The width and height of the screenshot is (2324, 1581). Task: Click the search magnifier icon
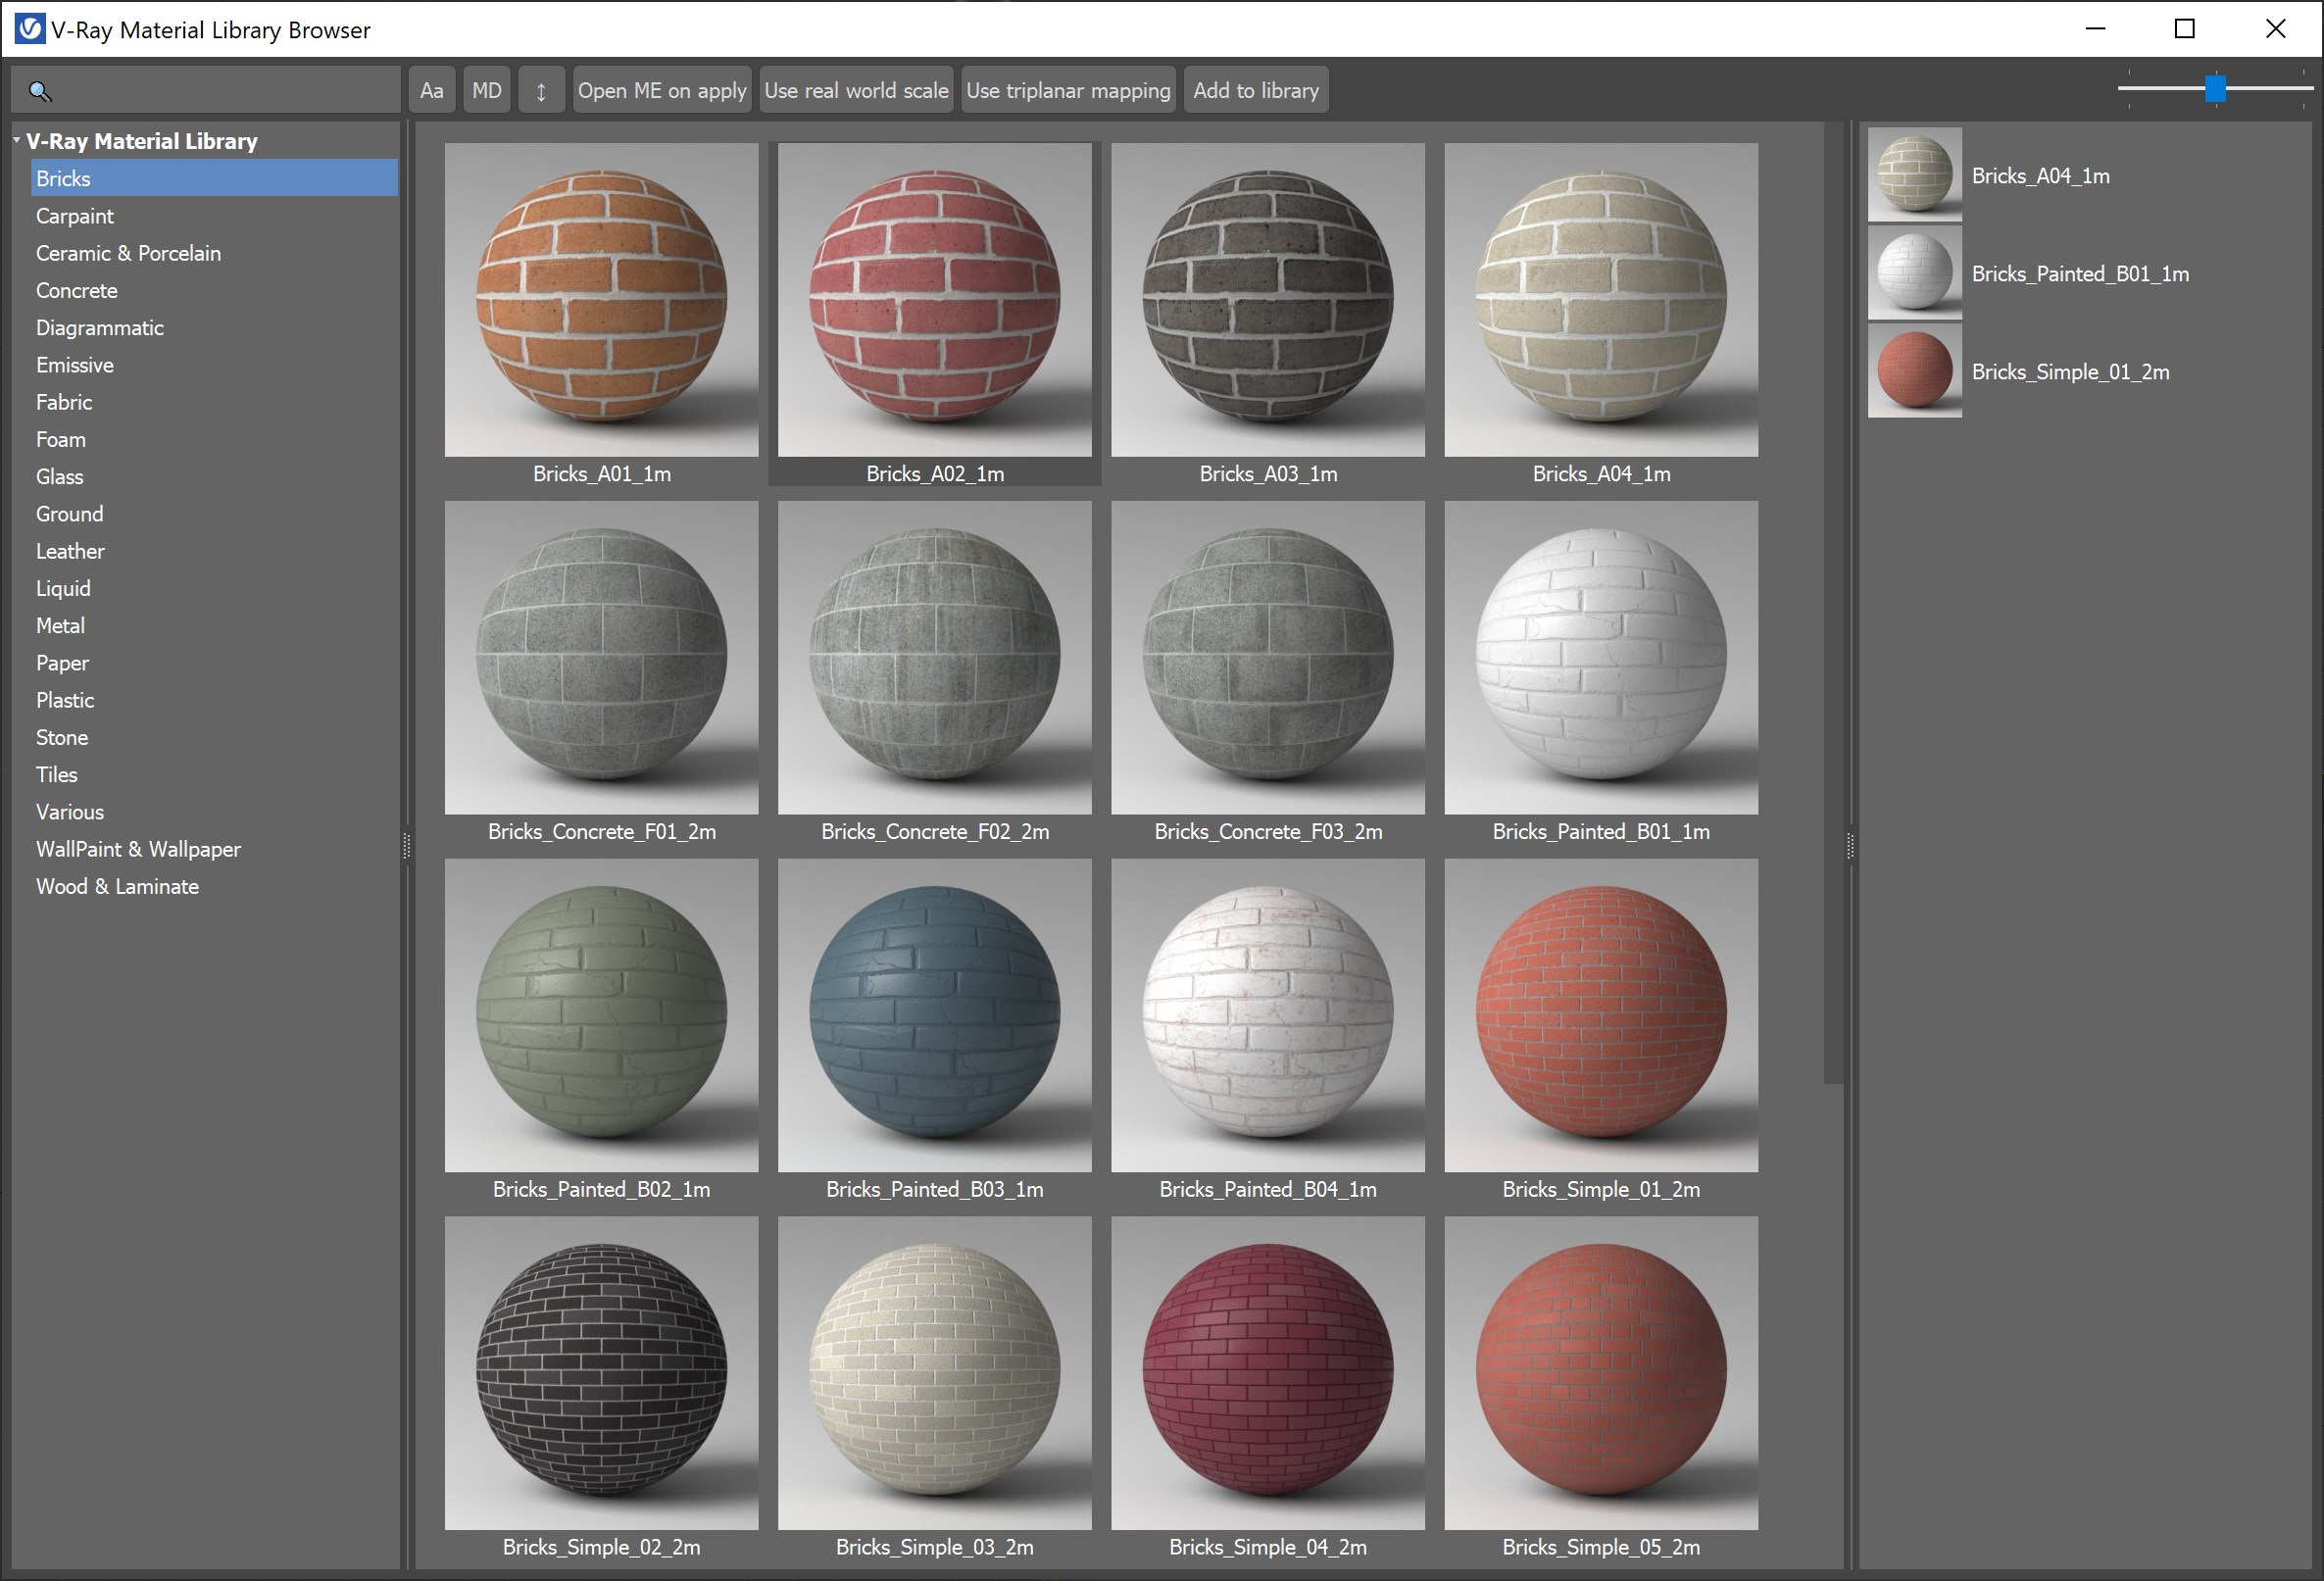(x=40, y=91)
